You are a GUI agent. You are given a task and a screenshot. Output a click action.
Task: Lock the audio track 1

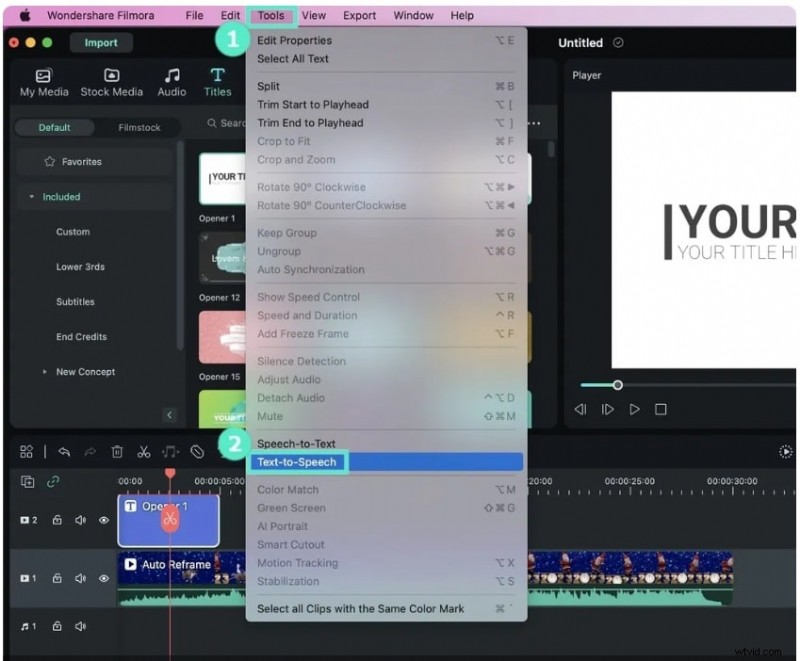pyautogui.click(x=58, y=624)
